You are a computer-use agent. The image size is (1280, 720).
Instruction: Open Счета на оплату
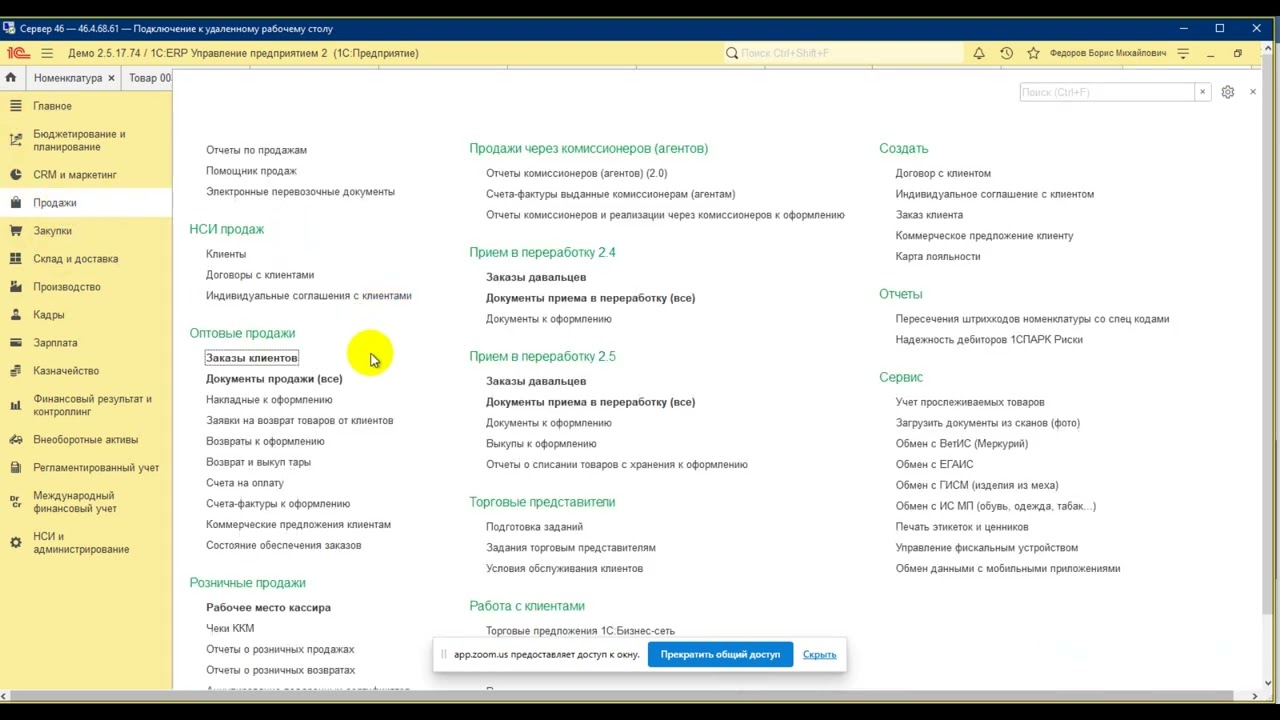click(245, 483)
